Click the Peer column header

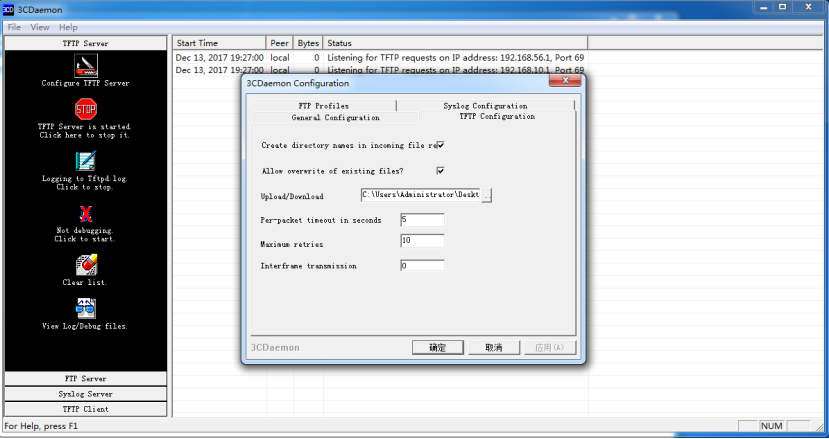pos(280,43)
